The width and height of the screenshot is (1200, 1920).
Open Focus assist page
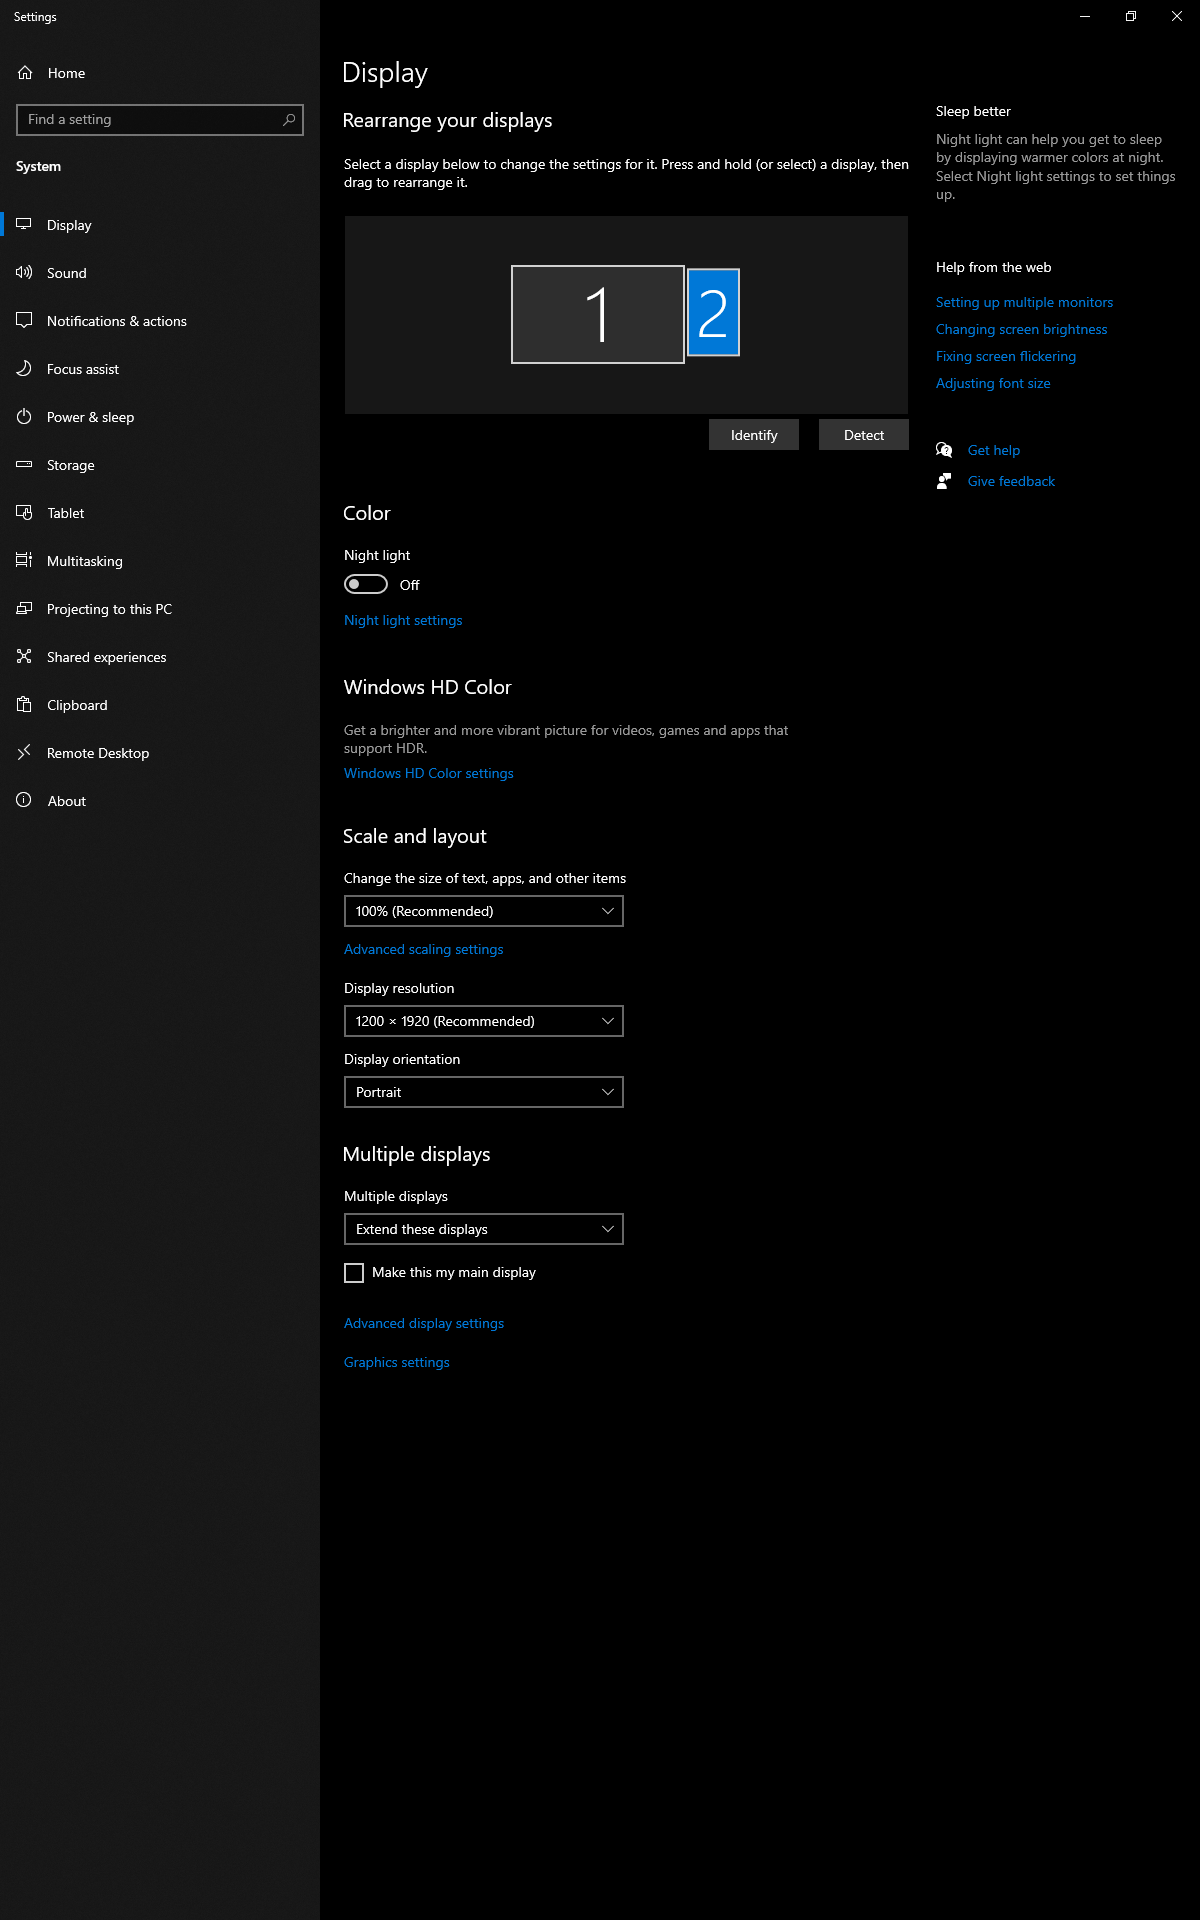[x=160, y=369]
